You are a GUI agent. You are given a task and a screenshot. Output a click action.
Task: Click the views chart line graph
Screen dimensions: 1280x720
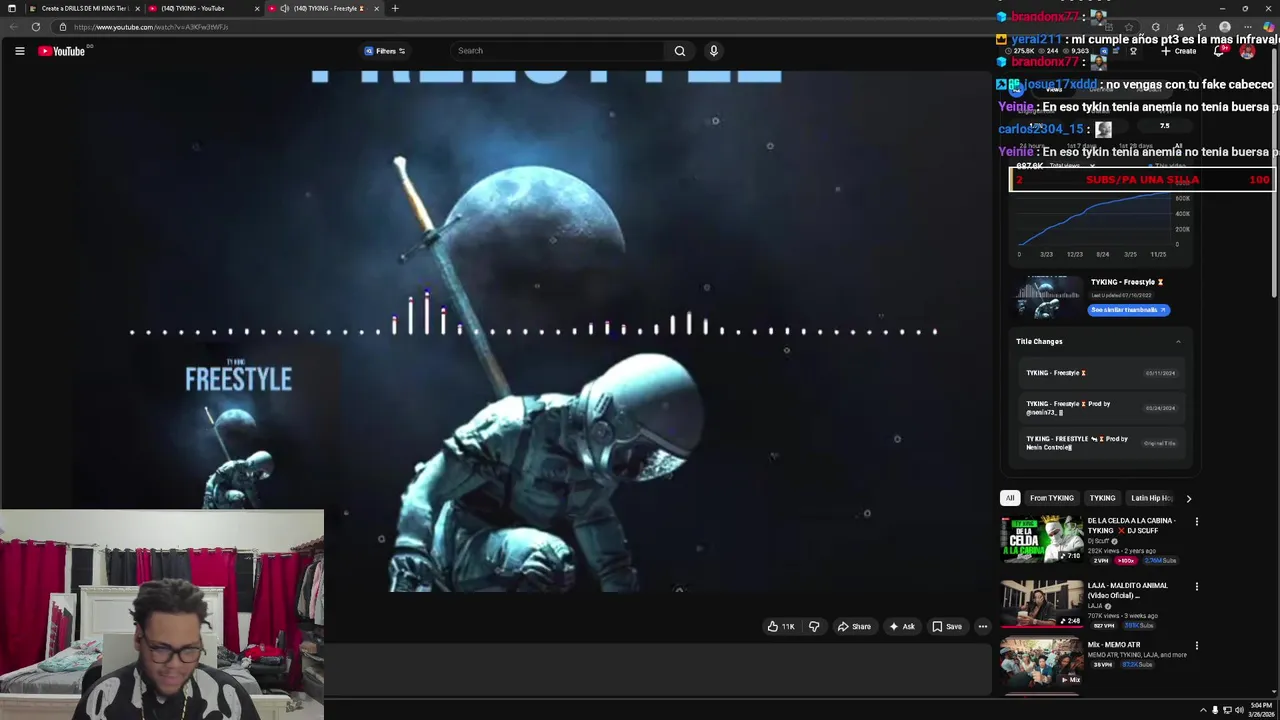point(1095,220)
